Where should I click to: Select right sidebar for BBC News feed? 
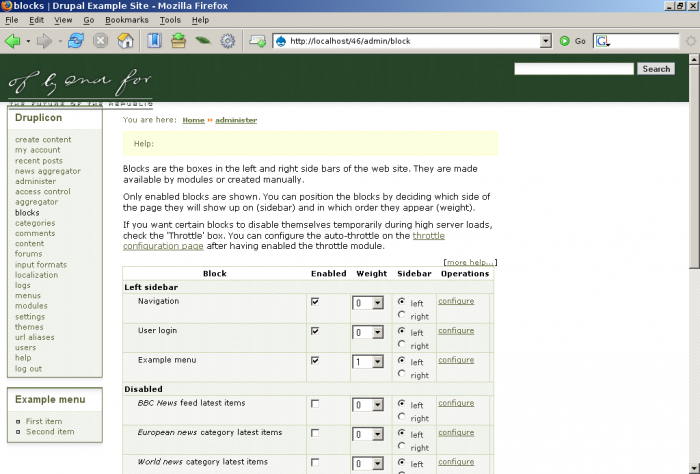click(x=402, y=417)
